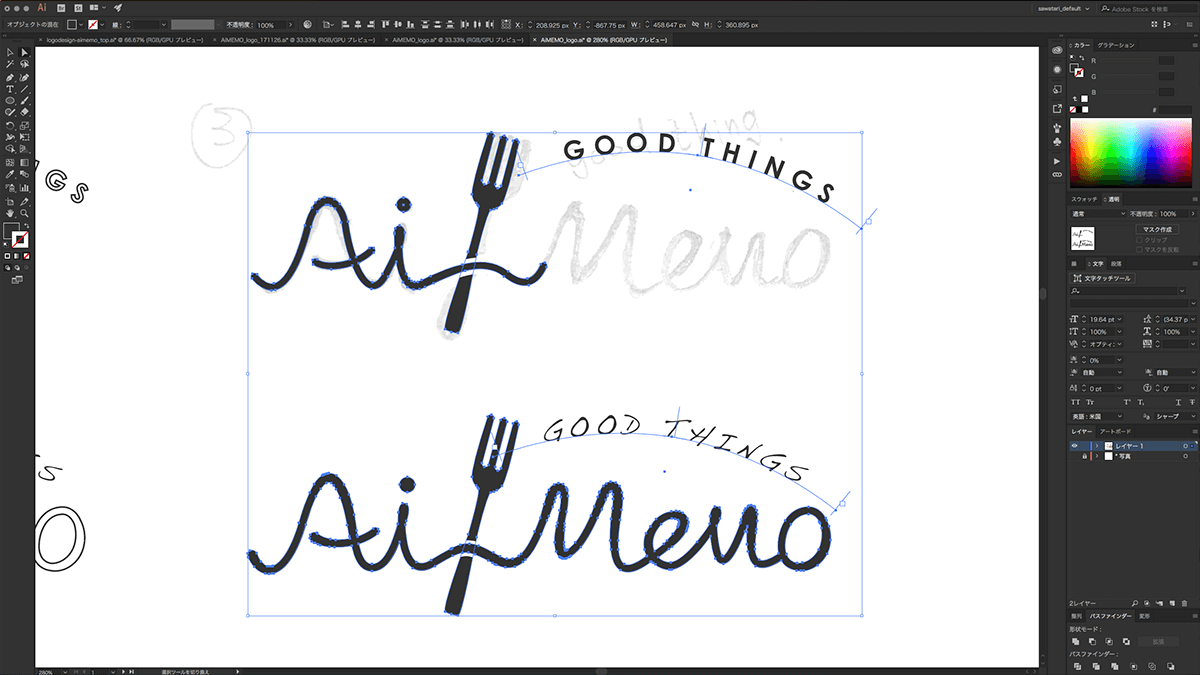Screen dimensions: 1200x675
Task: Click the 拡張 button in Pathfinder
Action: (x=1157, y=640)
